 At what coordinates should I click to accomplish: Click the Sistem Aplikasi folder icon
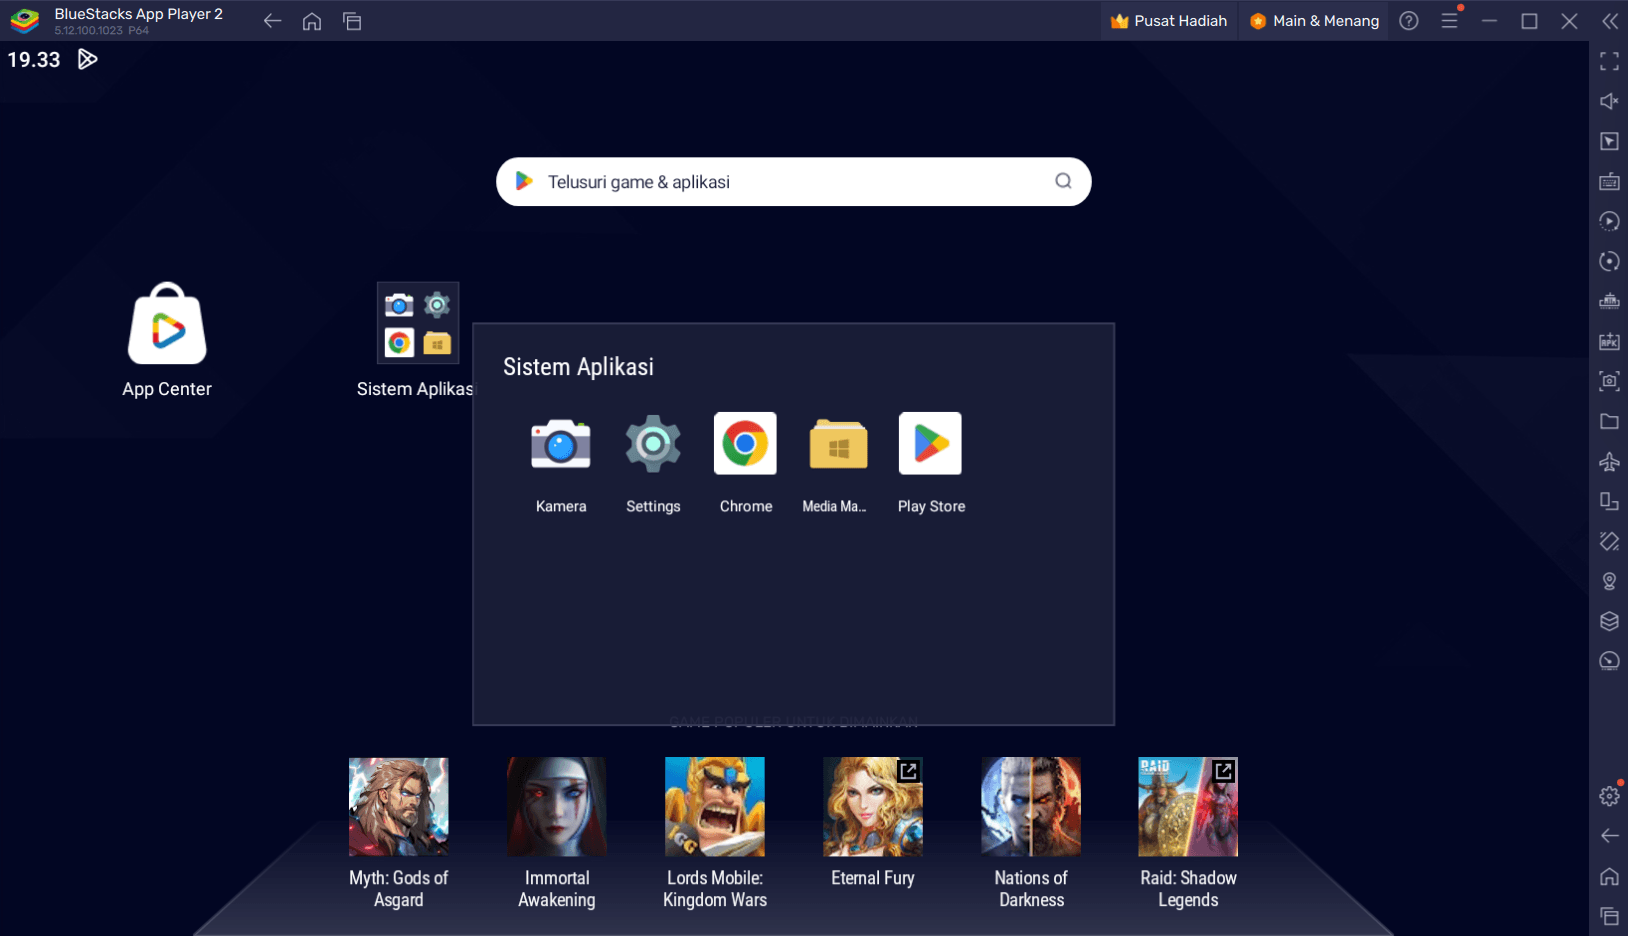click(x=417, y=322)
